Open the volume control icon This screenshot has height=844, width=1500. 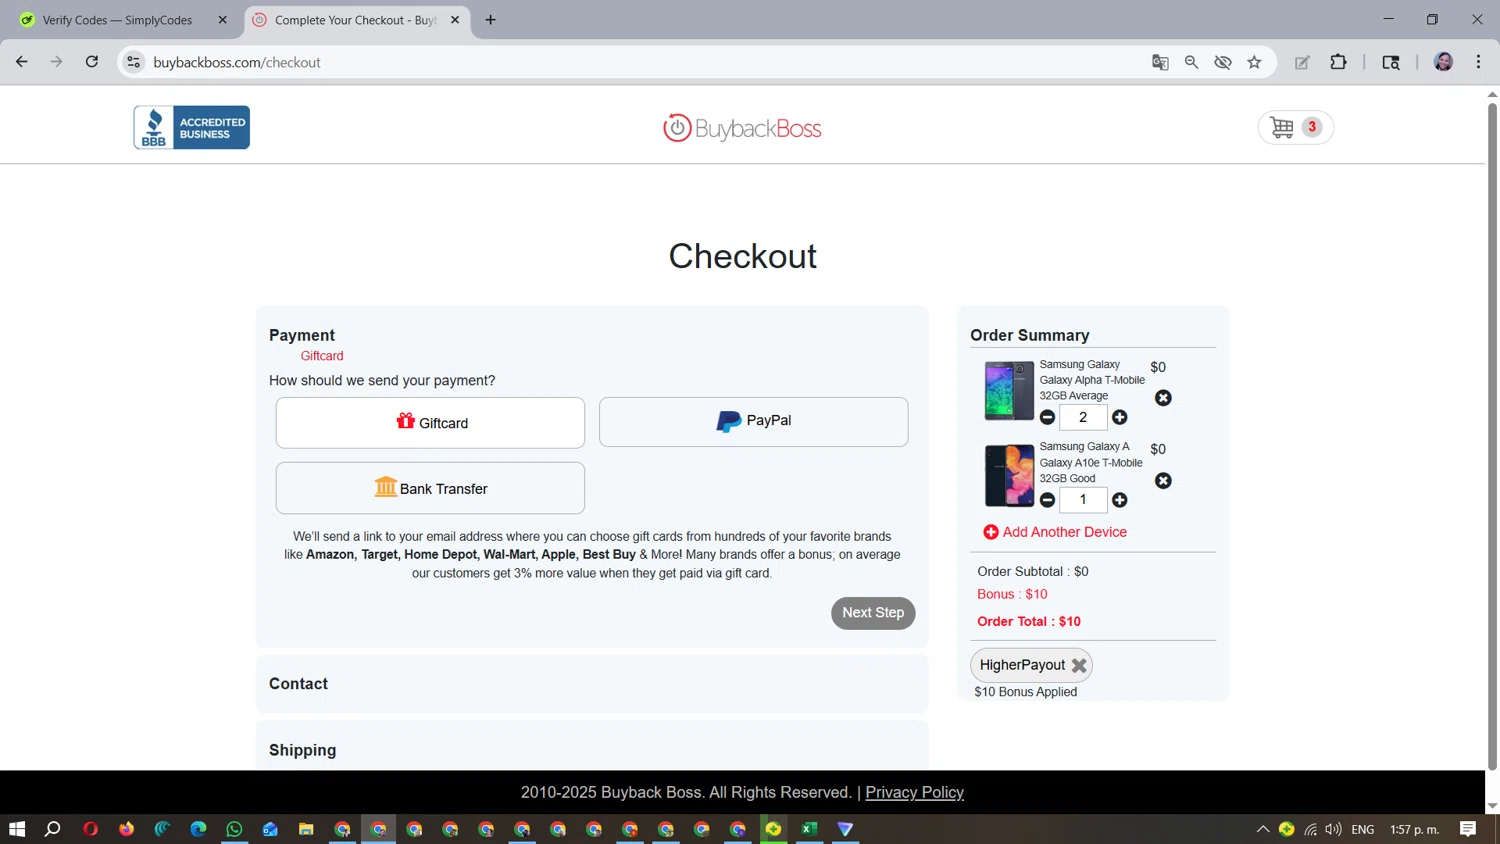coord(1333,829)
